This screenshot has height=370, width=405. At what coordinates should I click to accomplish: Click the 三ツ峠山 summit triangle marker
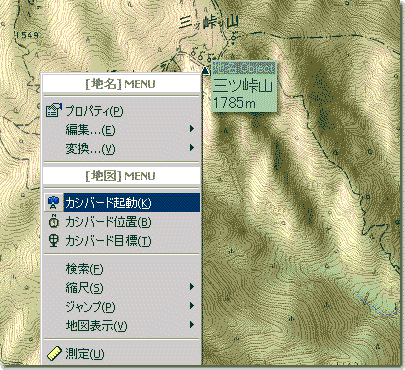[206, 71]
